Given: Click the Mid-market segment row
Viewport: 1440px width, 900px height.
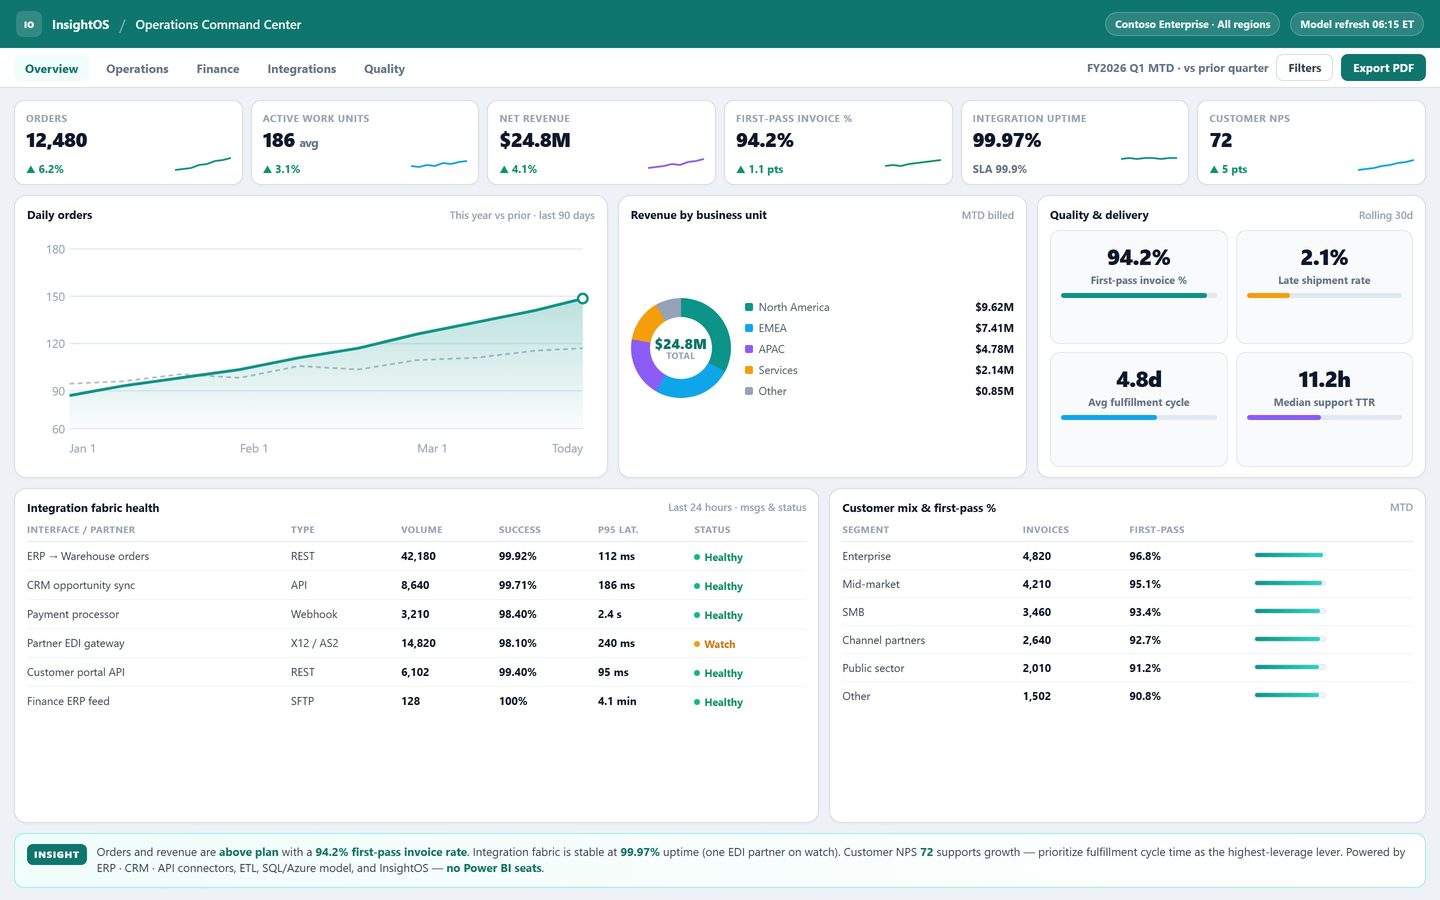Looking at the screenshot, I should pyautogui.click(x=1127, y=584).
